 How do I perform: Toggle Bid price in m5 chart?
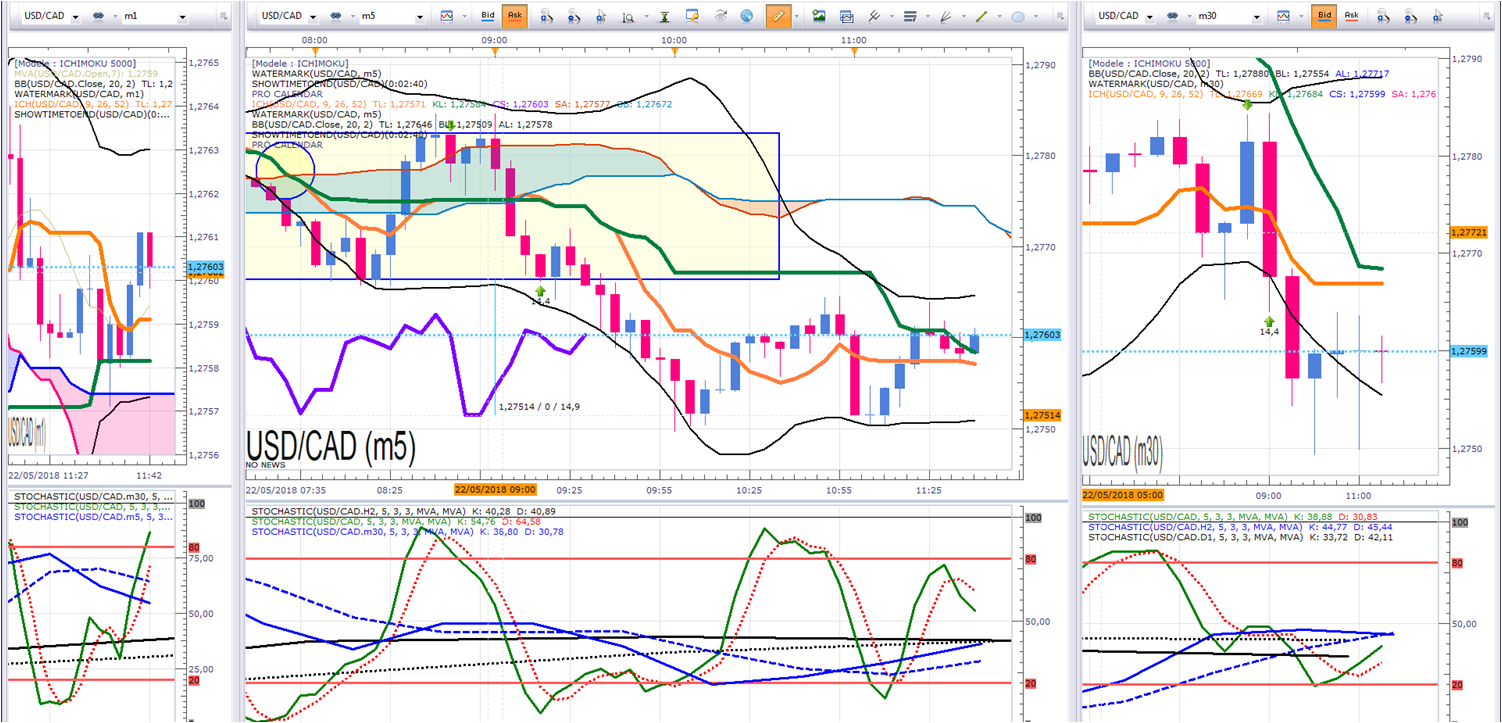coord(488,16)
